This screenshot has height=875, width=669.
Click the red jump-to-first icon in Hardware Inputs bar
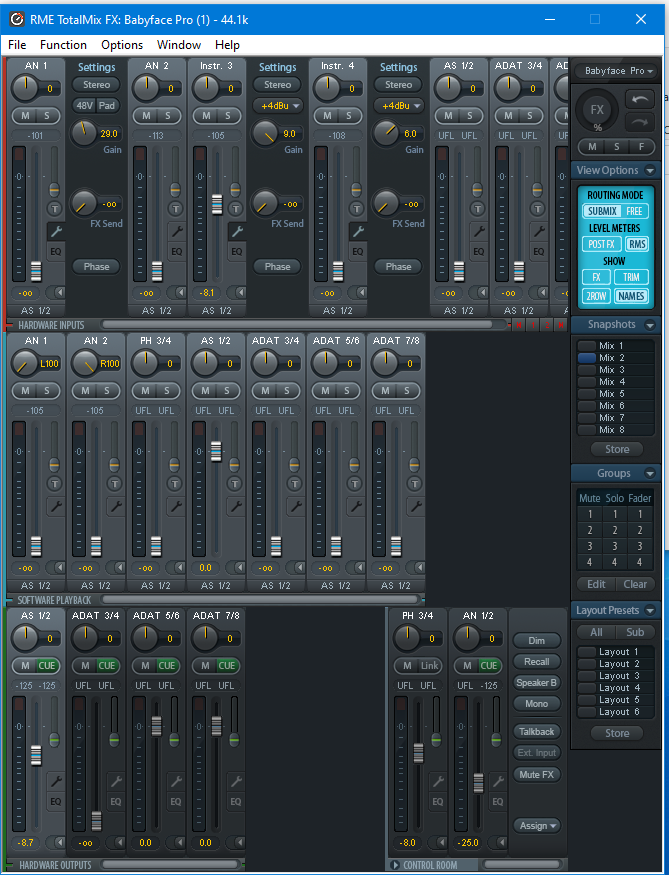(519, 325)
